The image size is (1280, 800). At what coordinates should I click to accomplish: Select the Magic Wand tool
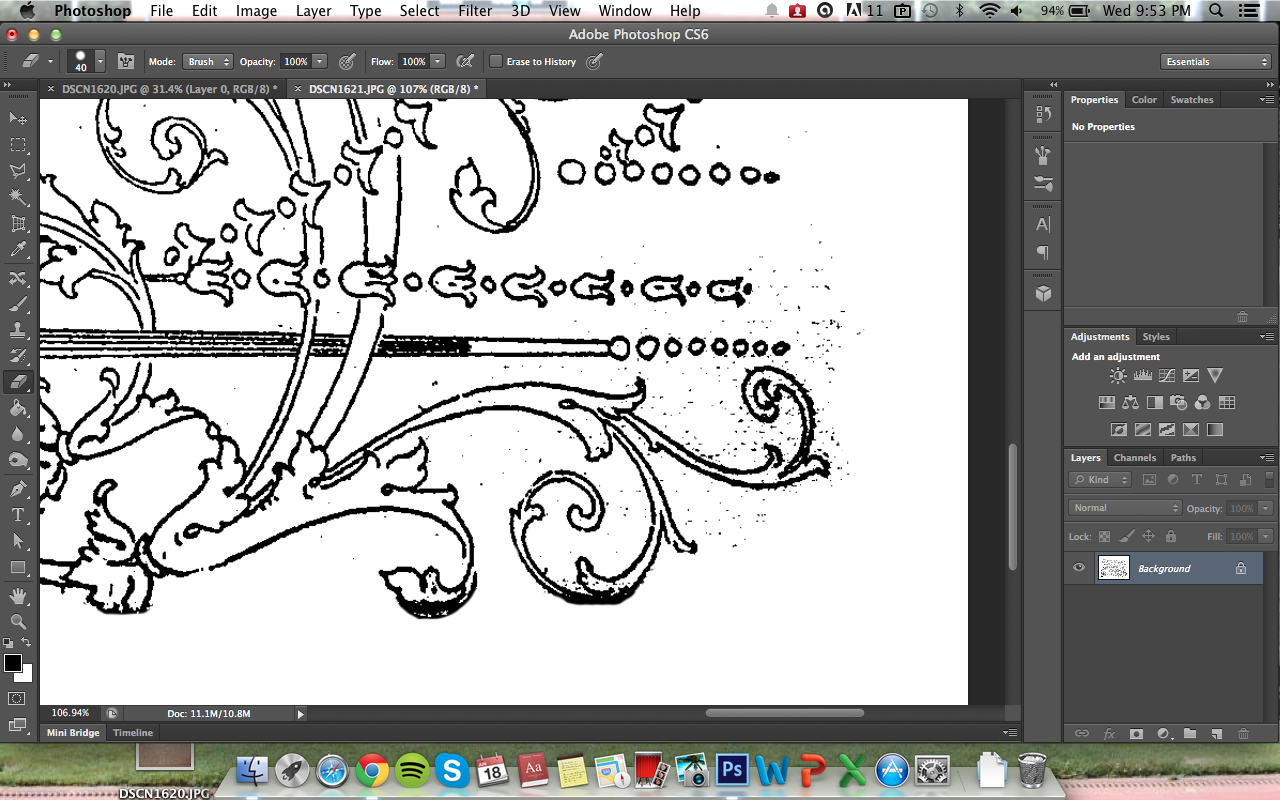pos(18,198)
